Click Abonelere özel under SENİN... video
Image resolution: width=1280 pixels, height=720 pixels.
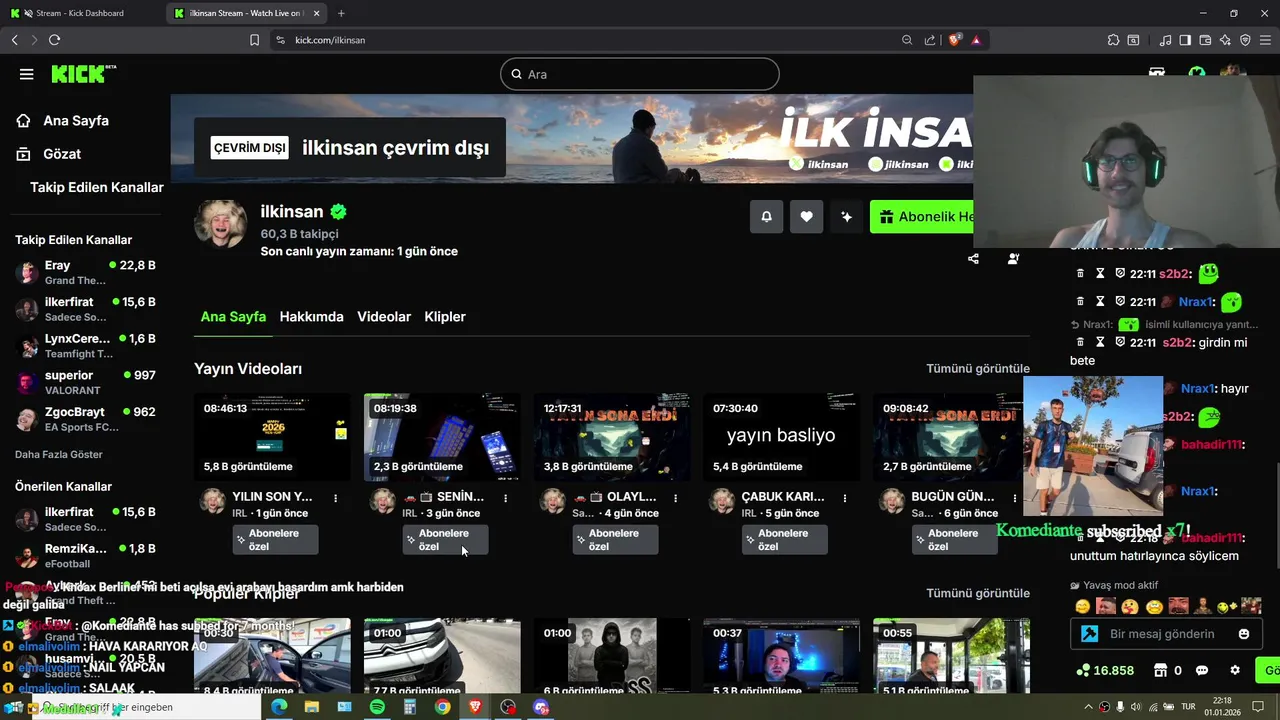pyautogui.click(x=445, y=540)
